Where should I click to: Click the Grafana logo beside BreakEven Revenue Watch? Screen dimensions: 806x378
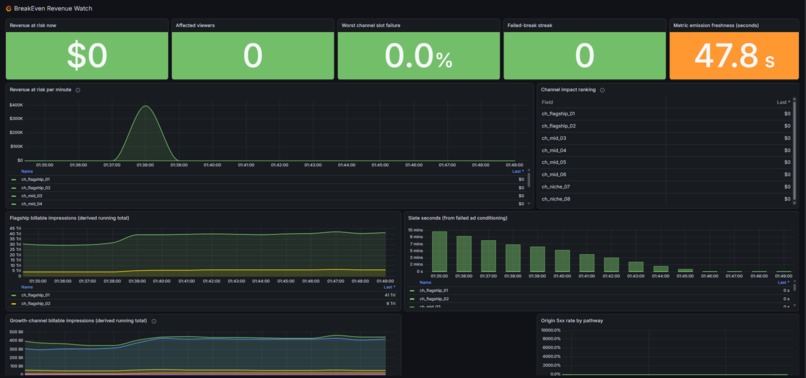[8, 9]
